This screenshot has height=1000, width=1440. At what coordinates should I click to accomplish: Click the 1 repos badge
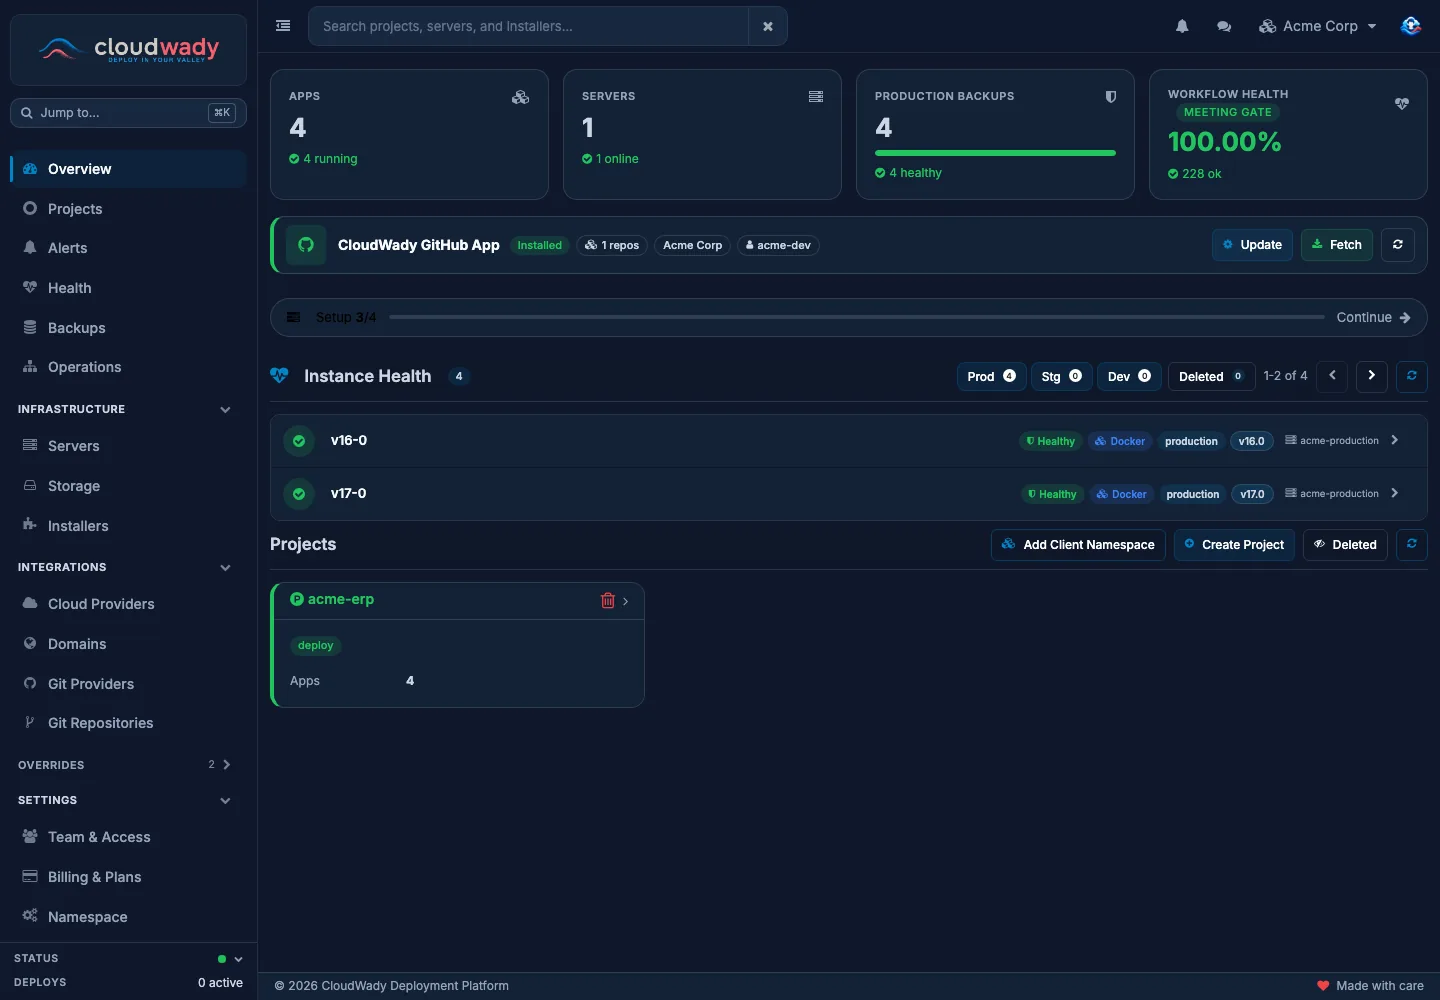pyautogui.click(x=612, y=245)
